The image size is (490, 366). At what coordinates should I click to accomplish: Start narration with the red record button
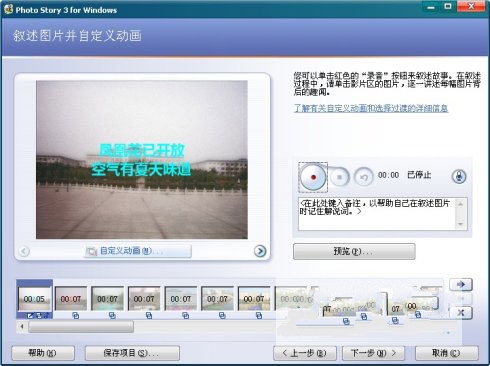313,177
